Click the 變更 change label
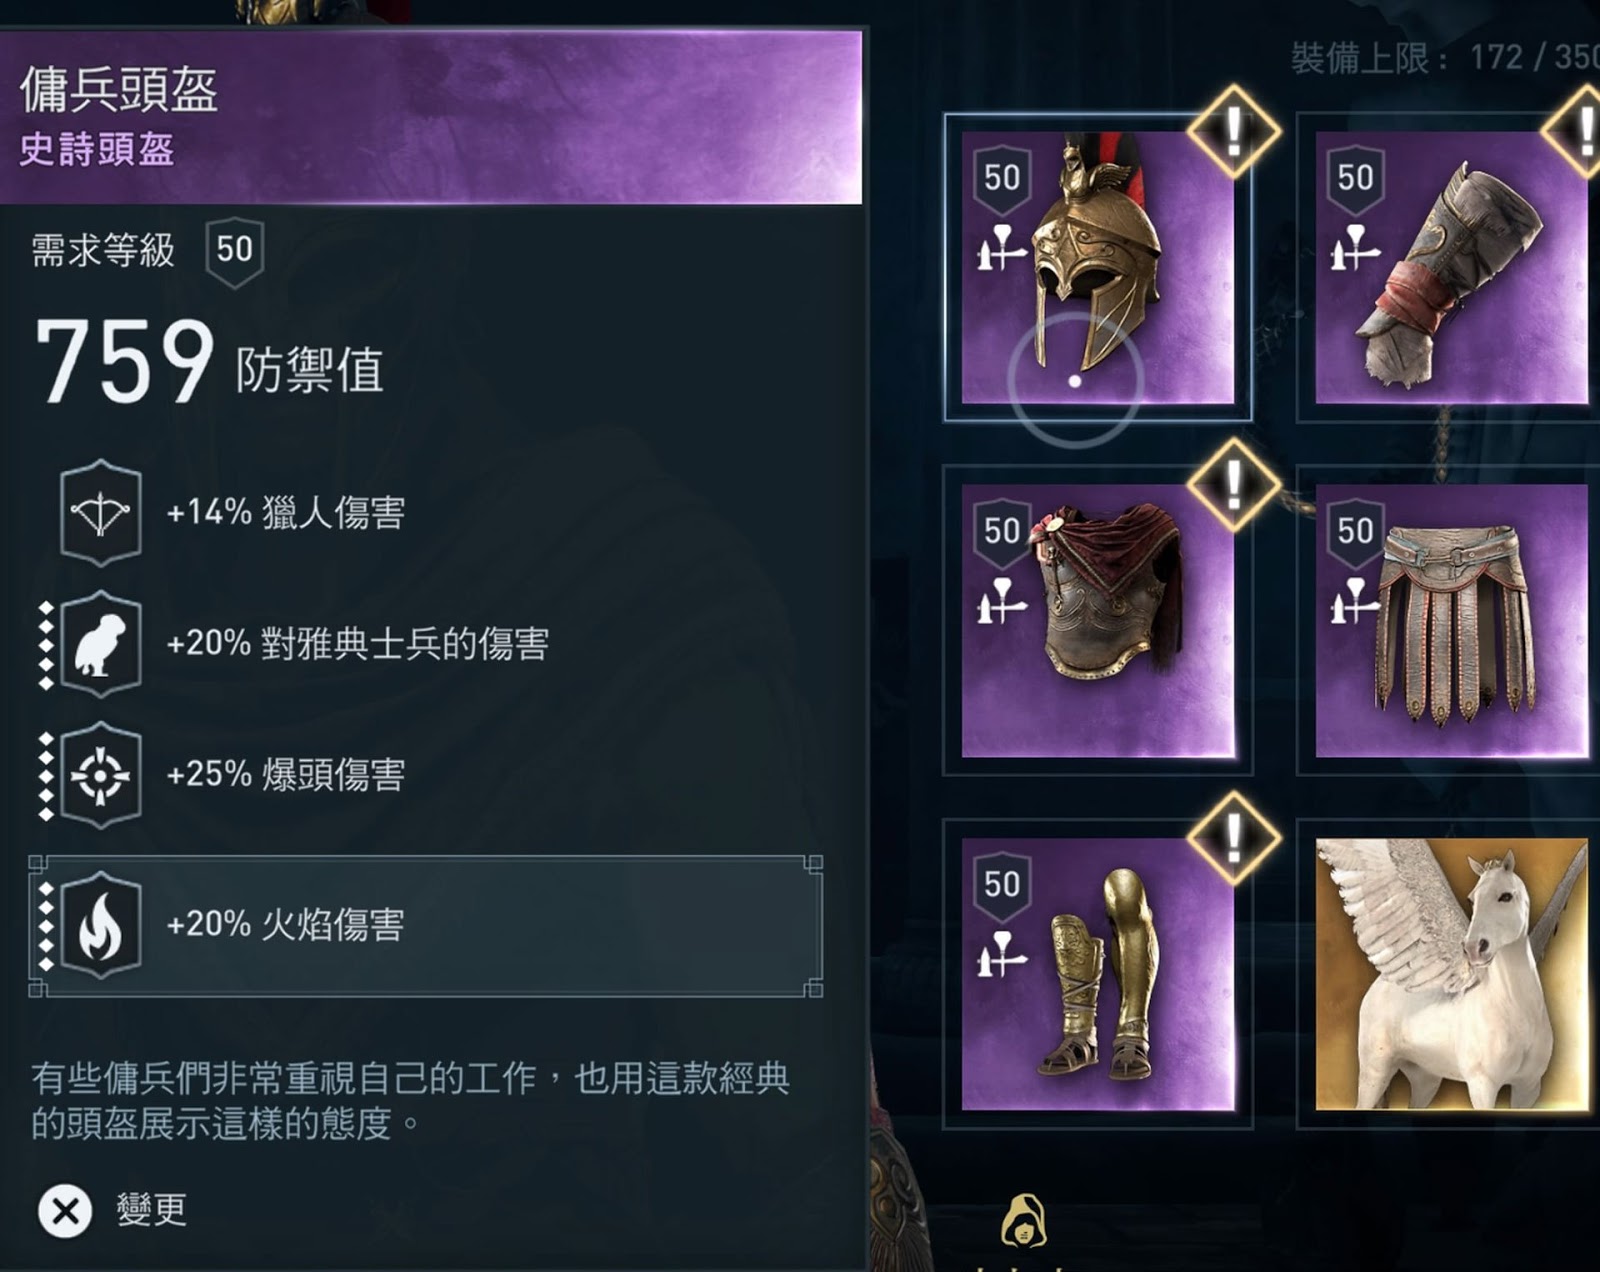This screenshot has width=1600, height=1272. point(151,1210)
